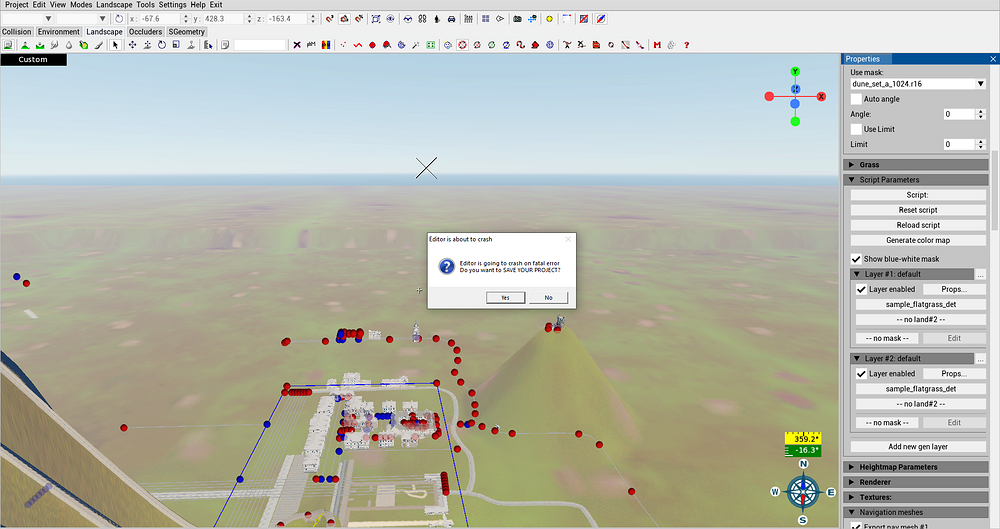
Task: Click the y coordinate field showing 428.3
Action: click(x=223, y=19)
